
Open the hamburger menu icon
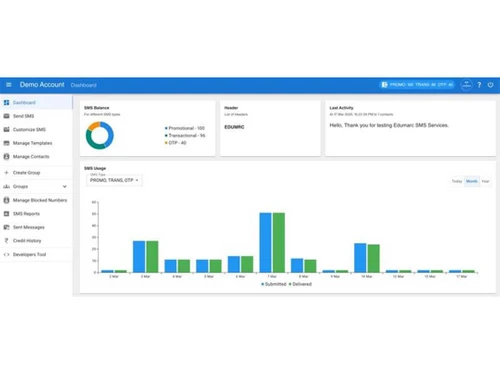tap(9, 85)
